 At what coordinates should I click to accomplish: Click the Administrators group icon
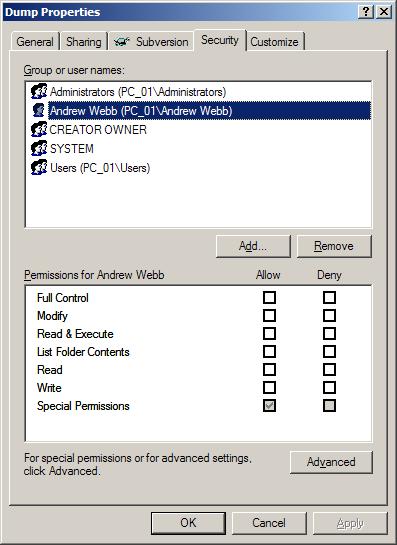39,92
